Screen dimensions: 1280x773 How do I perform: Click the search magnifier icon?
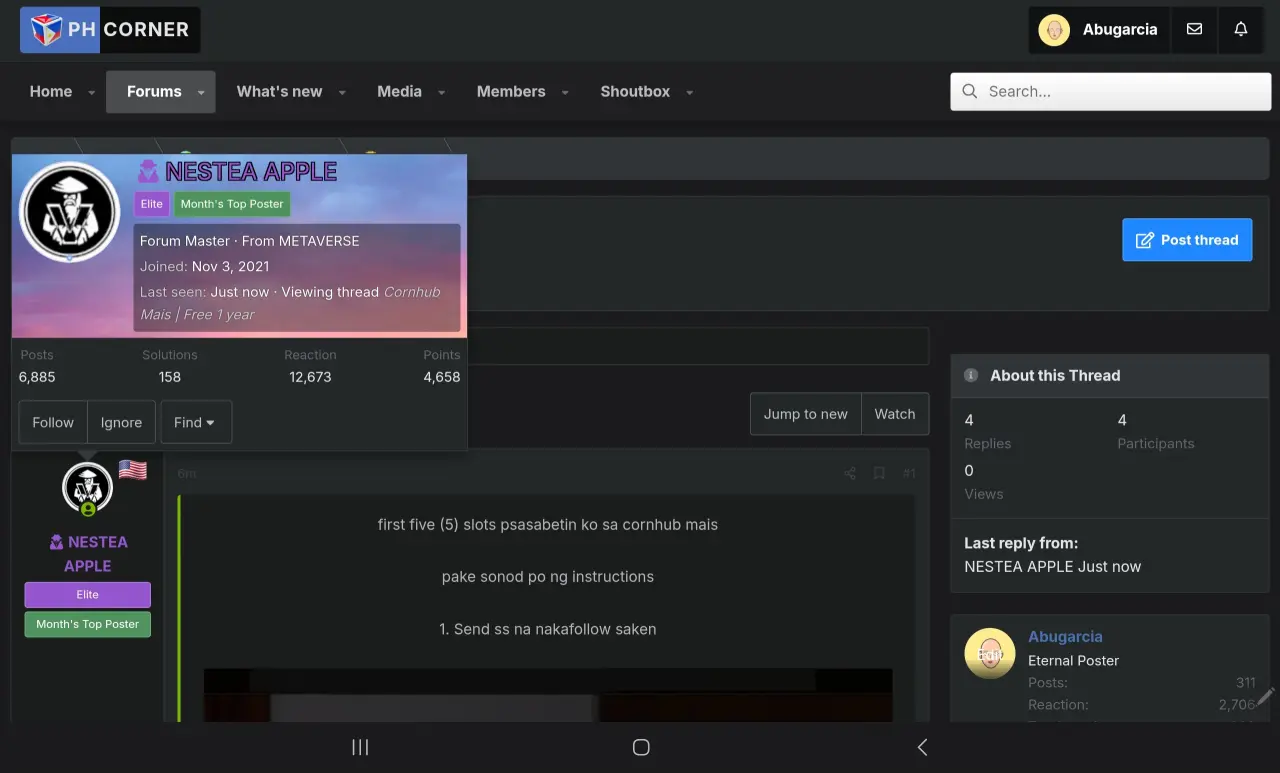969,91
